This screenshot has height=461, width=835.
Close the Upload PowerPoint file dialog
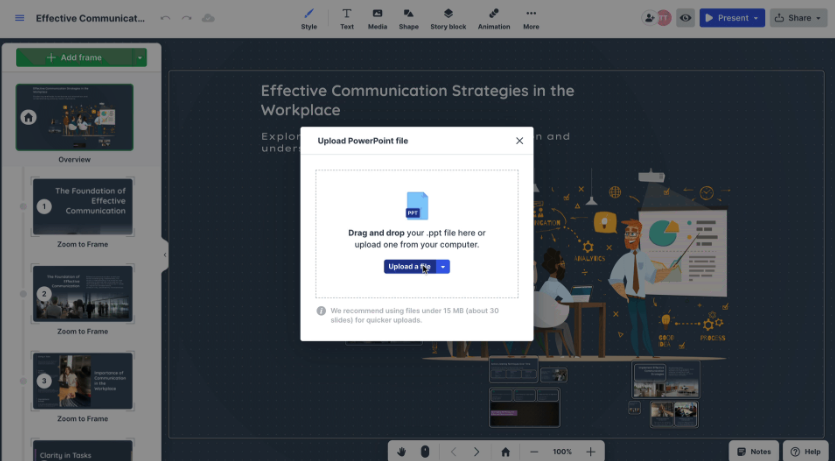[519, 141]
